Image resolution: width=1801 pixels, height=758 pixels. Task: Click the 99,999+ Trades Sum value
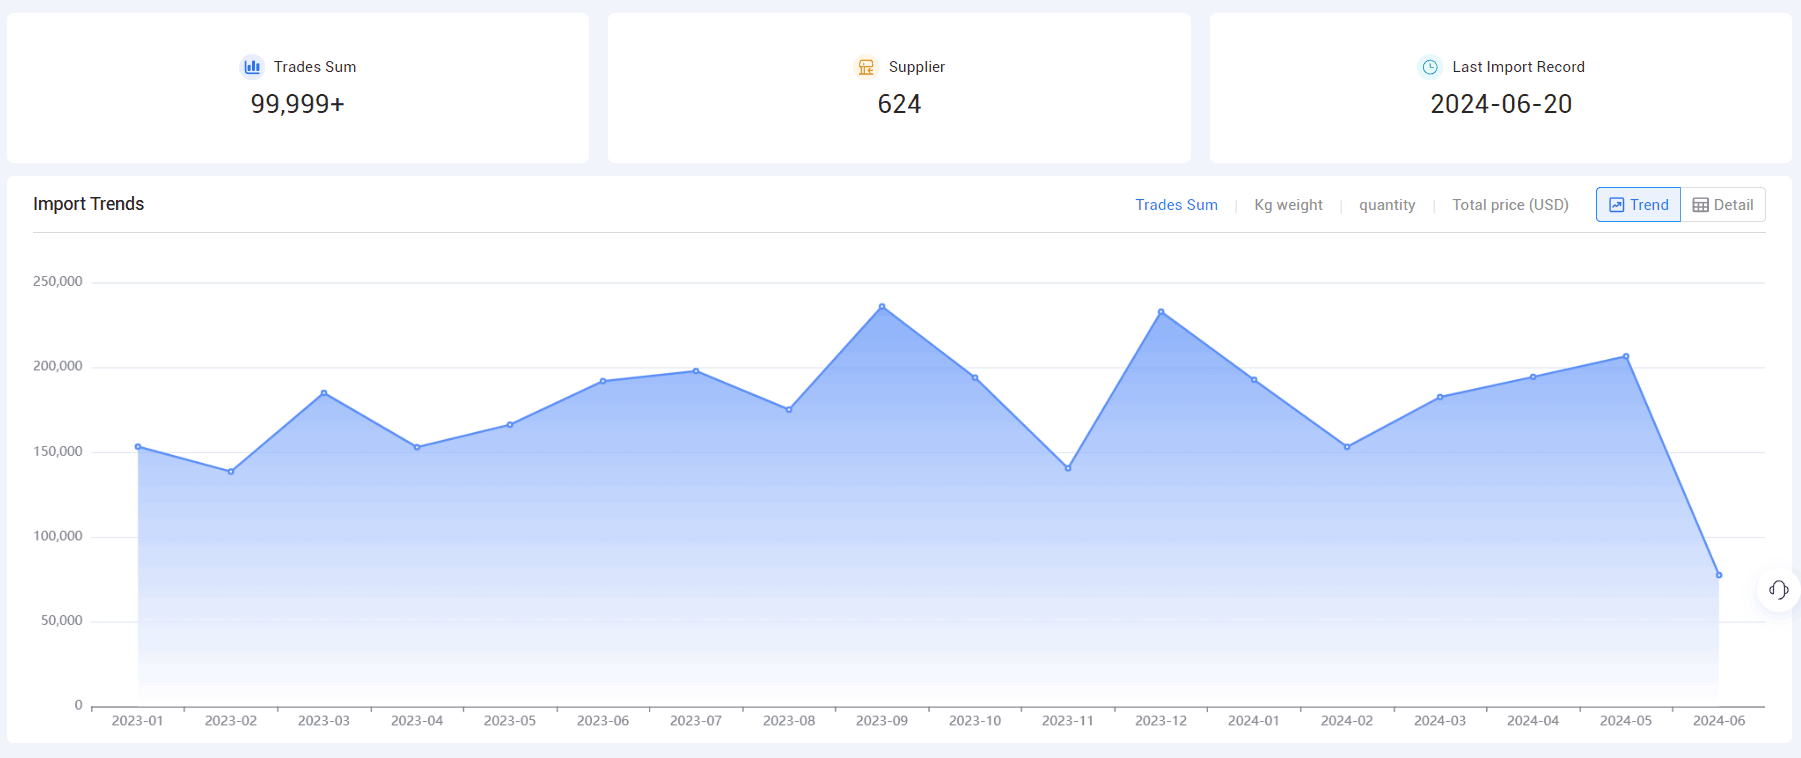pyautogui.click(x=297, y=104)
